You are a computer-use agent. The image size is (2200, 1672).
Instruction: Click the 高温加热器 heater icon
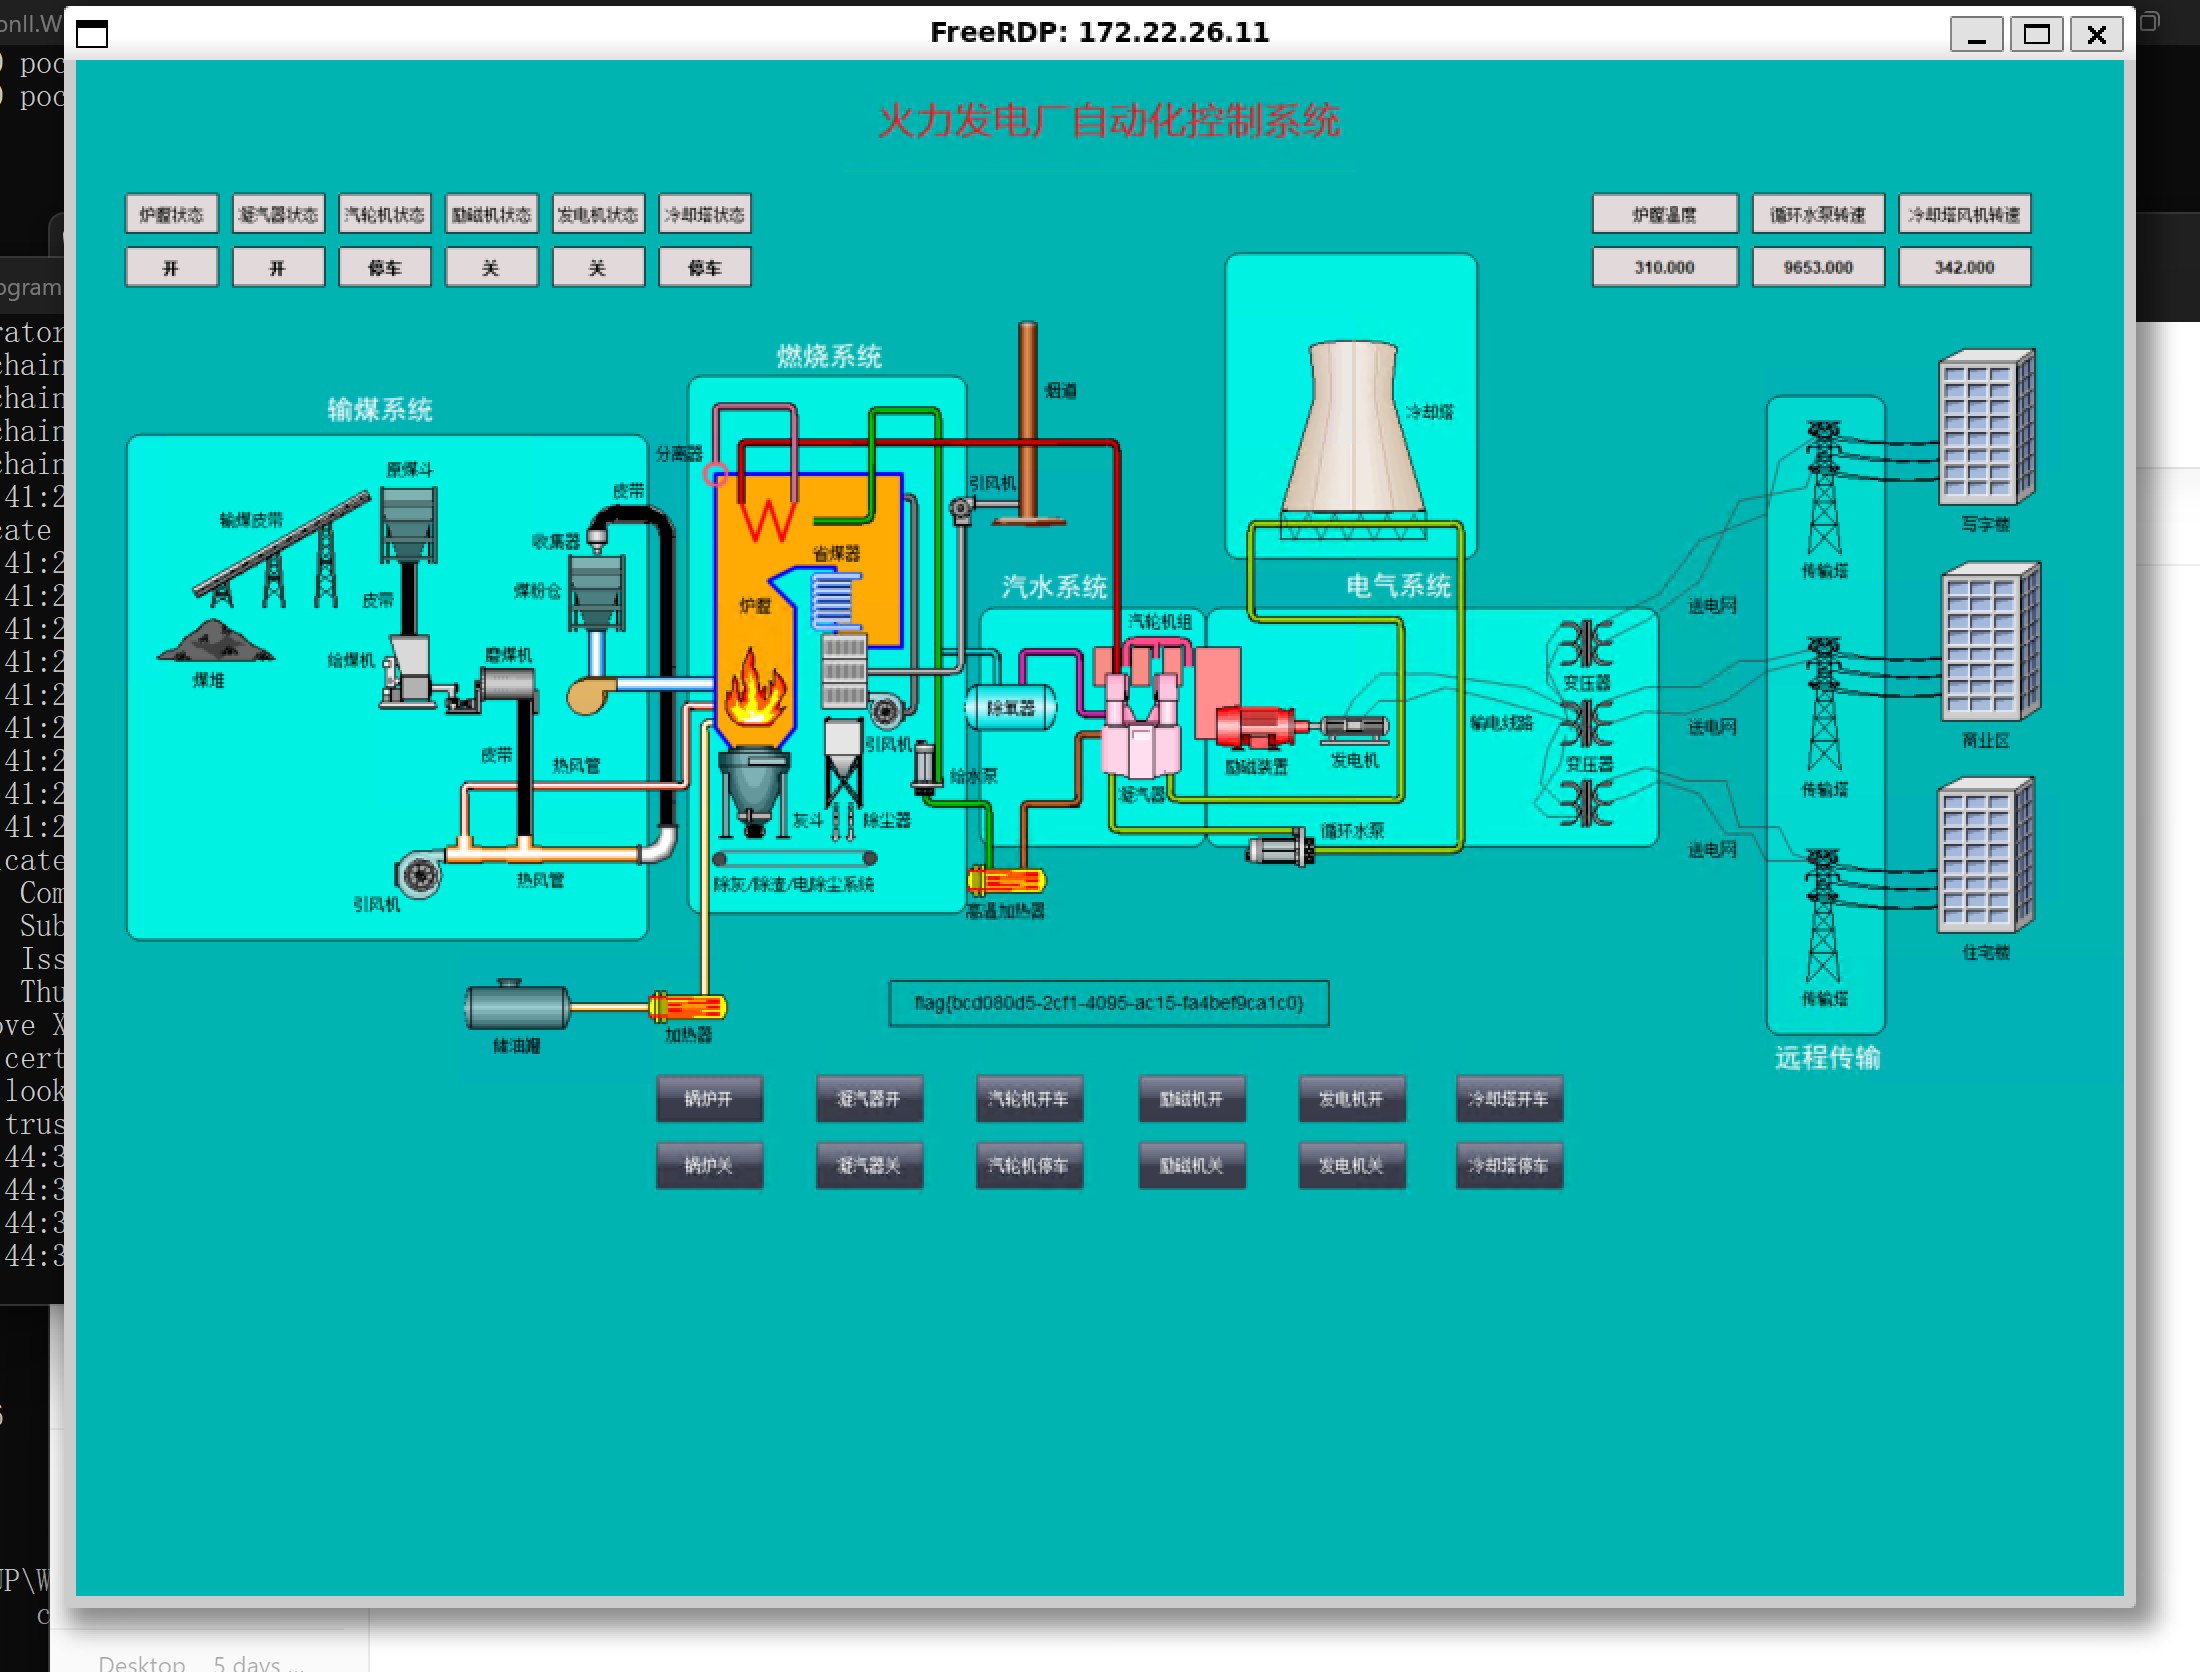pyautogui.click(x=1006, y=881)
